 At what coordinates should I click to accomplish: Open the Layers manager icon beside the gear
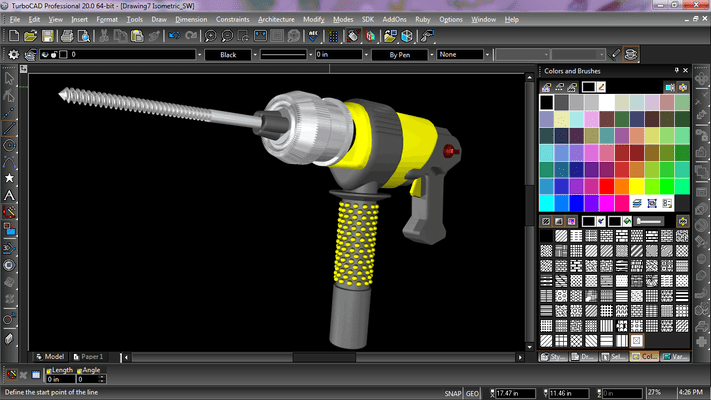[x=30, y=54]
